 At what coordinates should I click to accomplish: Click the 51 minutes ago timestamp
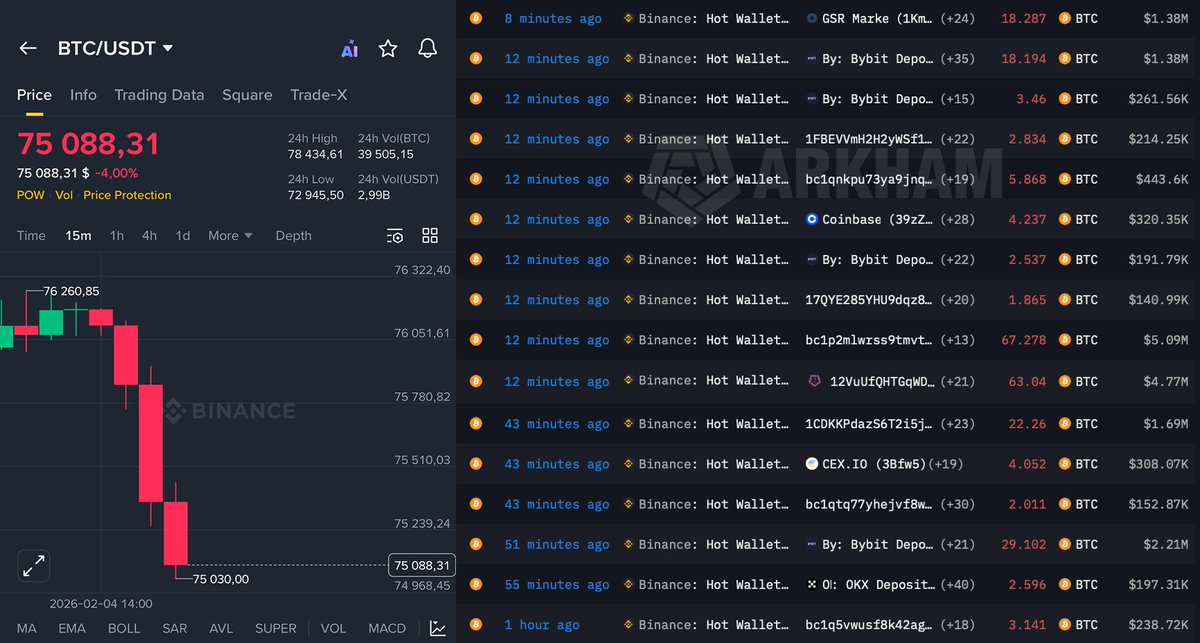point(557,545)
